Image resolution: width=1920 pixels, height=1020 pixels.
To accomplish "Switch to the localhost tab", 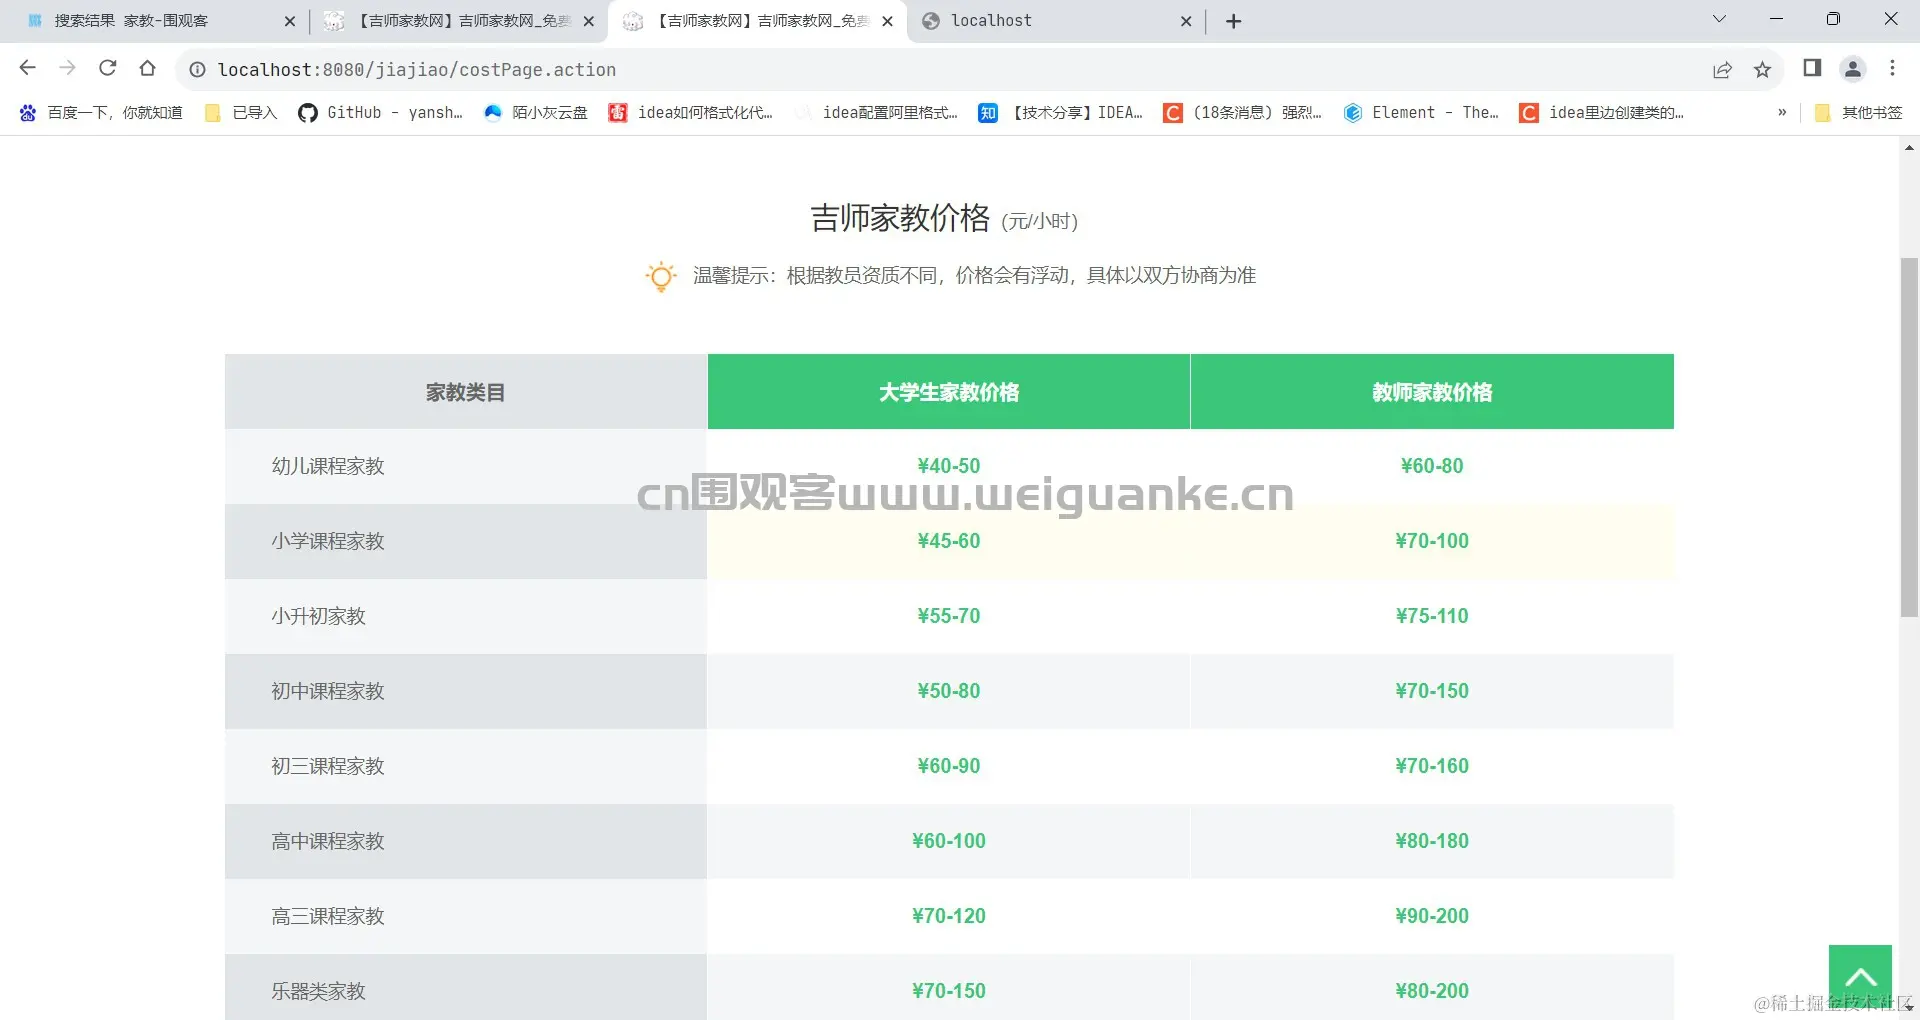I will pos(1055,21).
